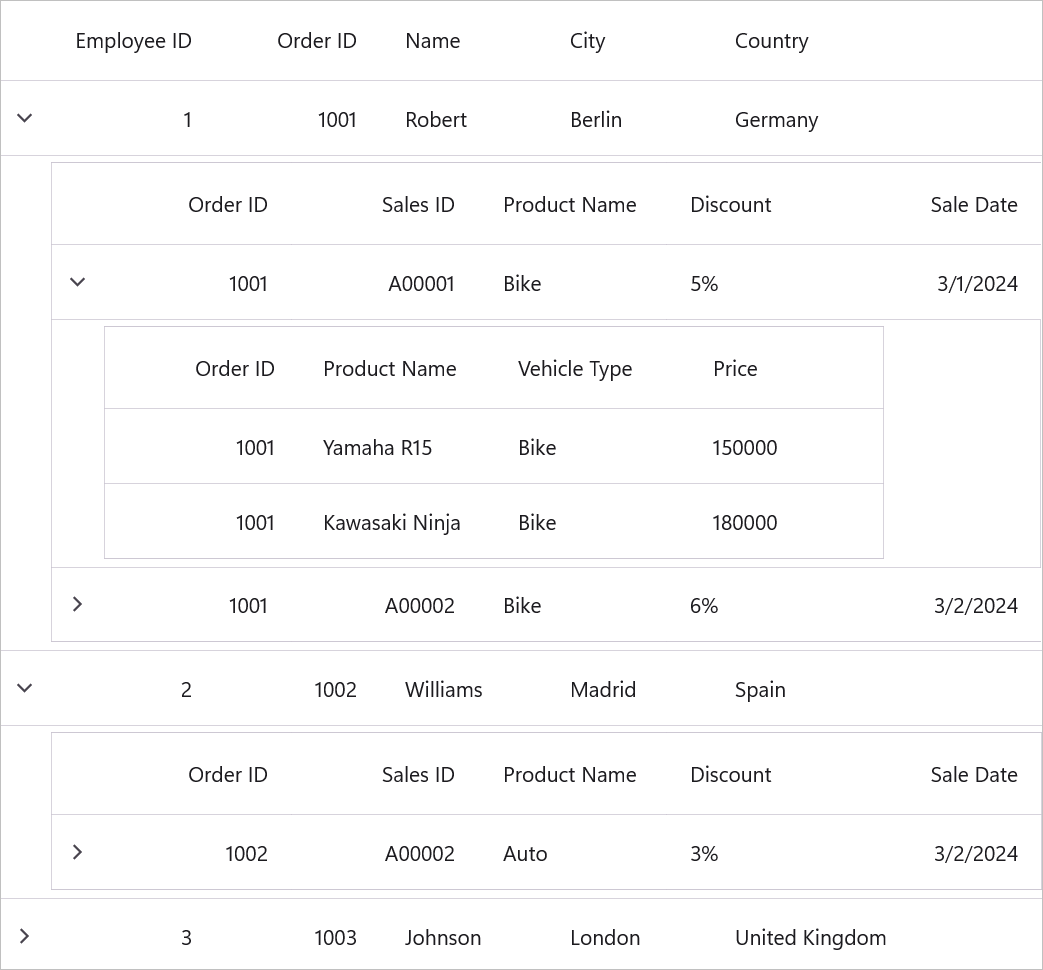Collapse the Robert employee row
Screen dimensions: 1043x970
pos(25,118)
